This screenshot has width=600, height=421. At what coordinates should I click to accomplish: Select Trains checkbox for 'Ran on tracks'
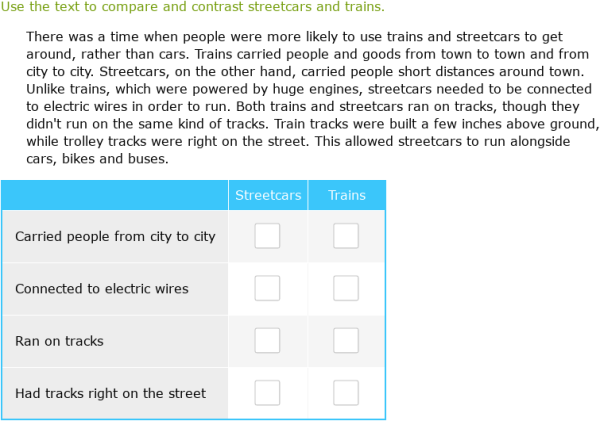coord(346,341)
